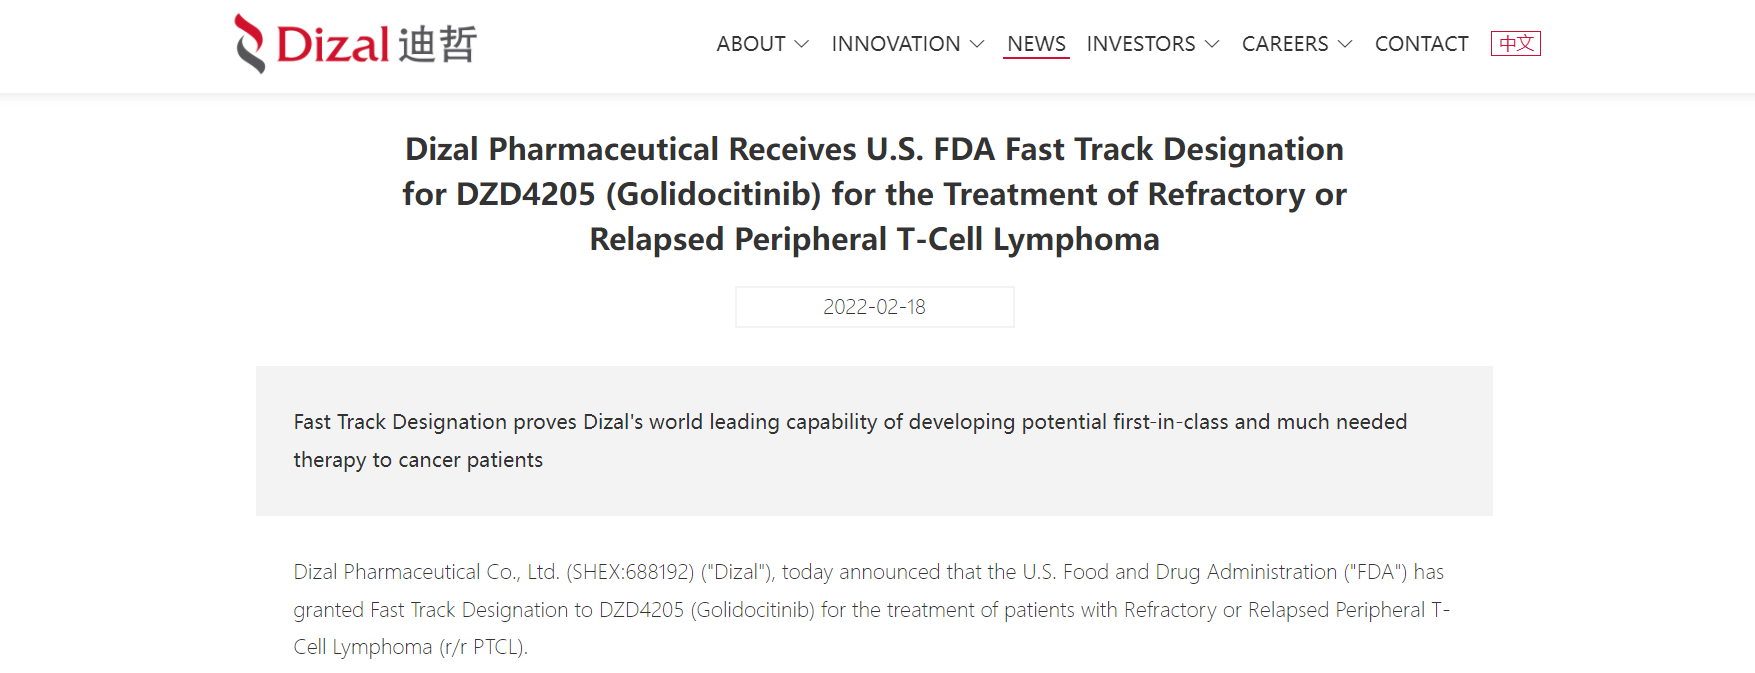
Task: Click the Dizal Chinese characters wordmark
Action: click(437, 45)
